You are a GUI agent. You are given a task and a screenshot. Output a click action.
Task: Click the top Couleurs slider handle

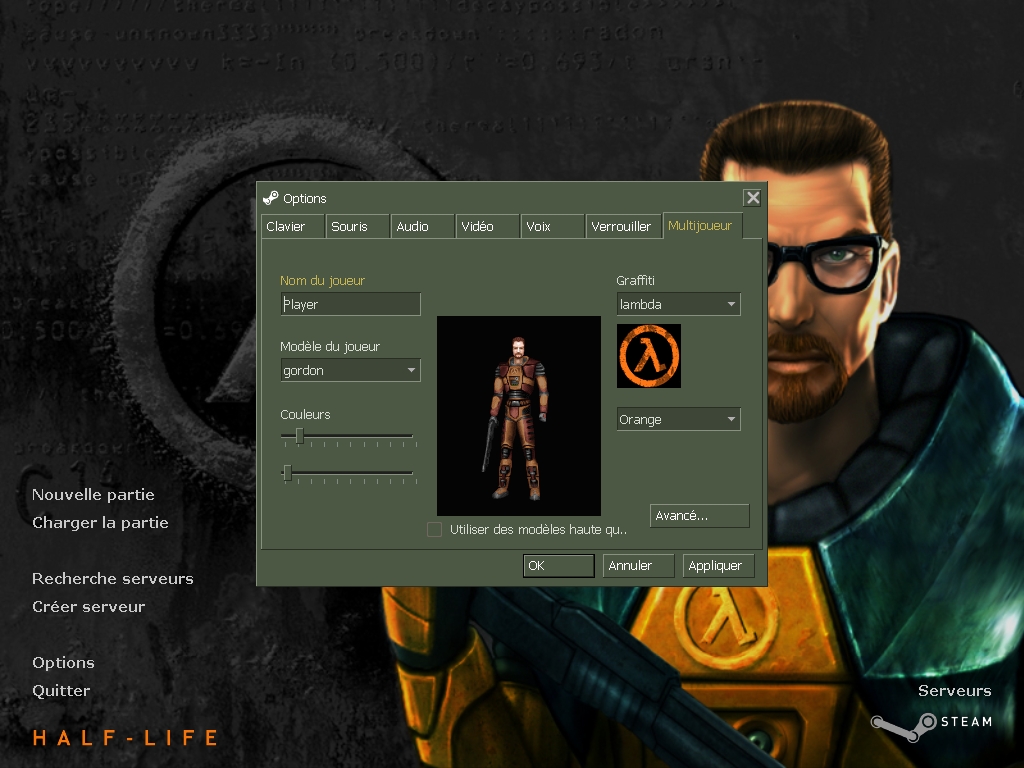pyautogui.click(x=299, y=436)
